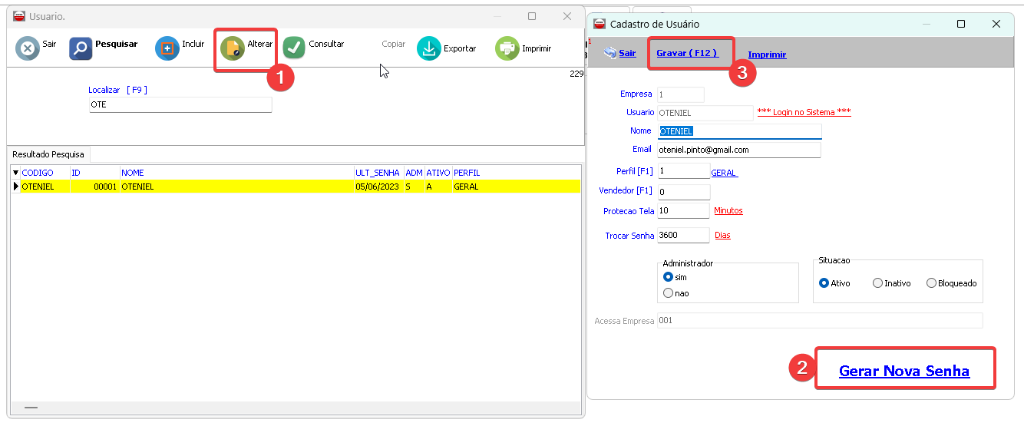Screen dimensions: 1024x428
Task: Click the Imprimir link in Cadastro window
Action: [x=766, y=54]
